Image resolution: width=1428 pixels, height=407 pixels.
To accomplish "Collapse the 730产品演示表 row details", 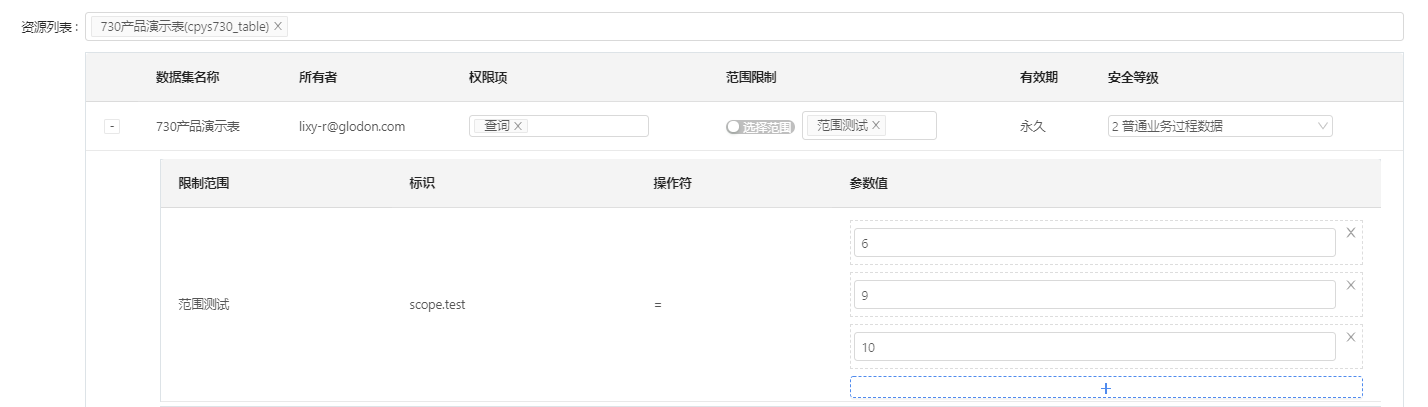I will click(112, 127).
